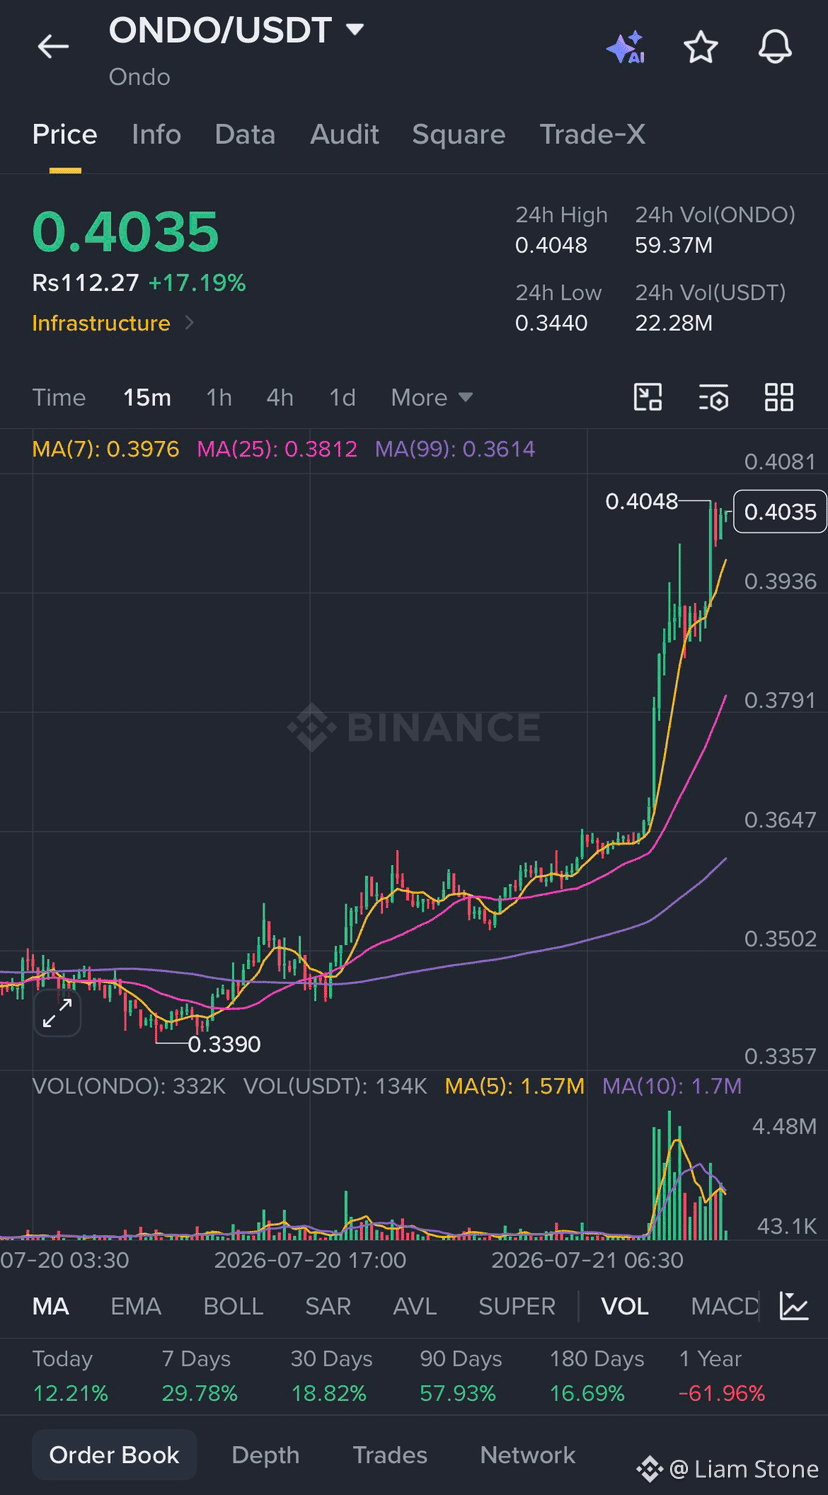The height and width of the screenshot is (1495, 828).
Task: Tap the 0.4035 current price label
Action: pyautogui.click(x=780, y=512)
